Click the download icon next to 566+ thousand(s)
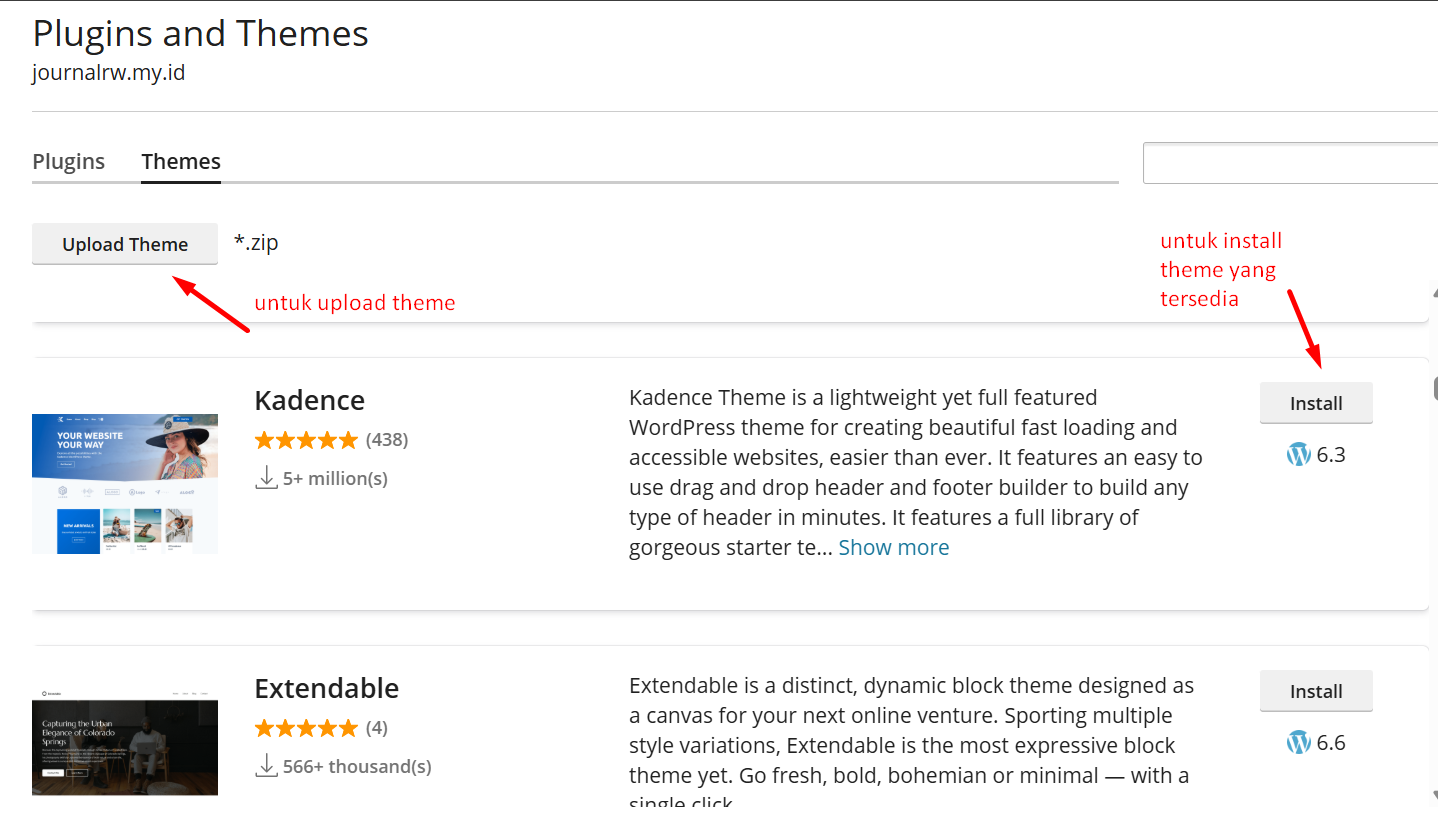 [x=266, y=766]
